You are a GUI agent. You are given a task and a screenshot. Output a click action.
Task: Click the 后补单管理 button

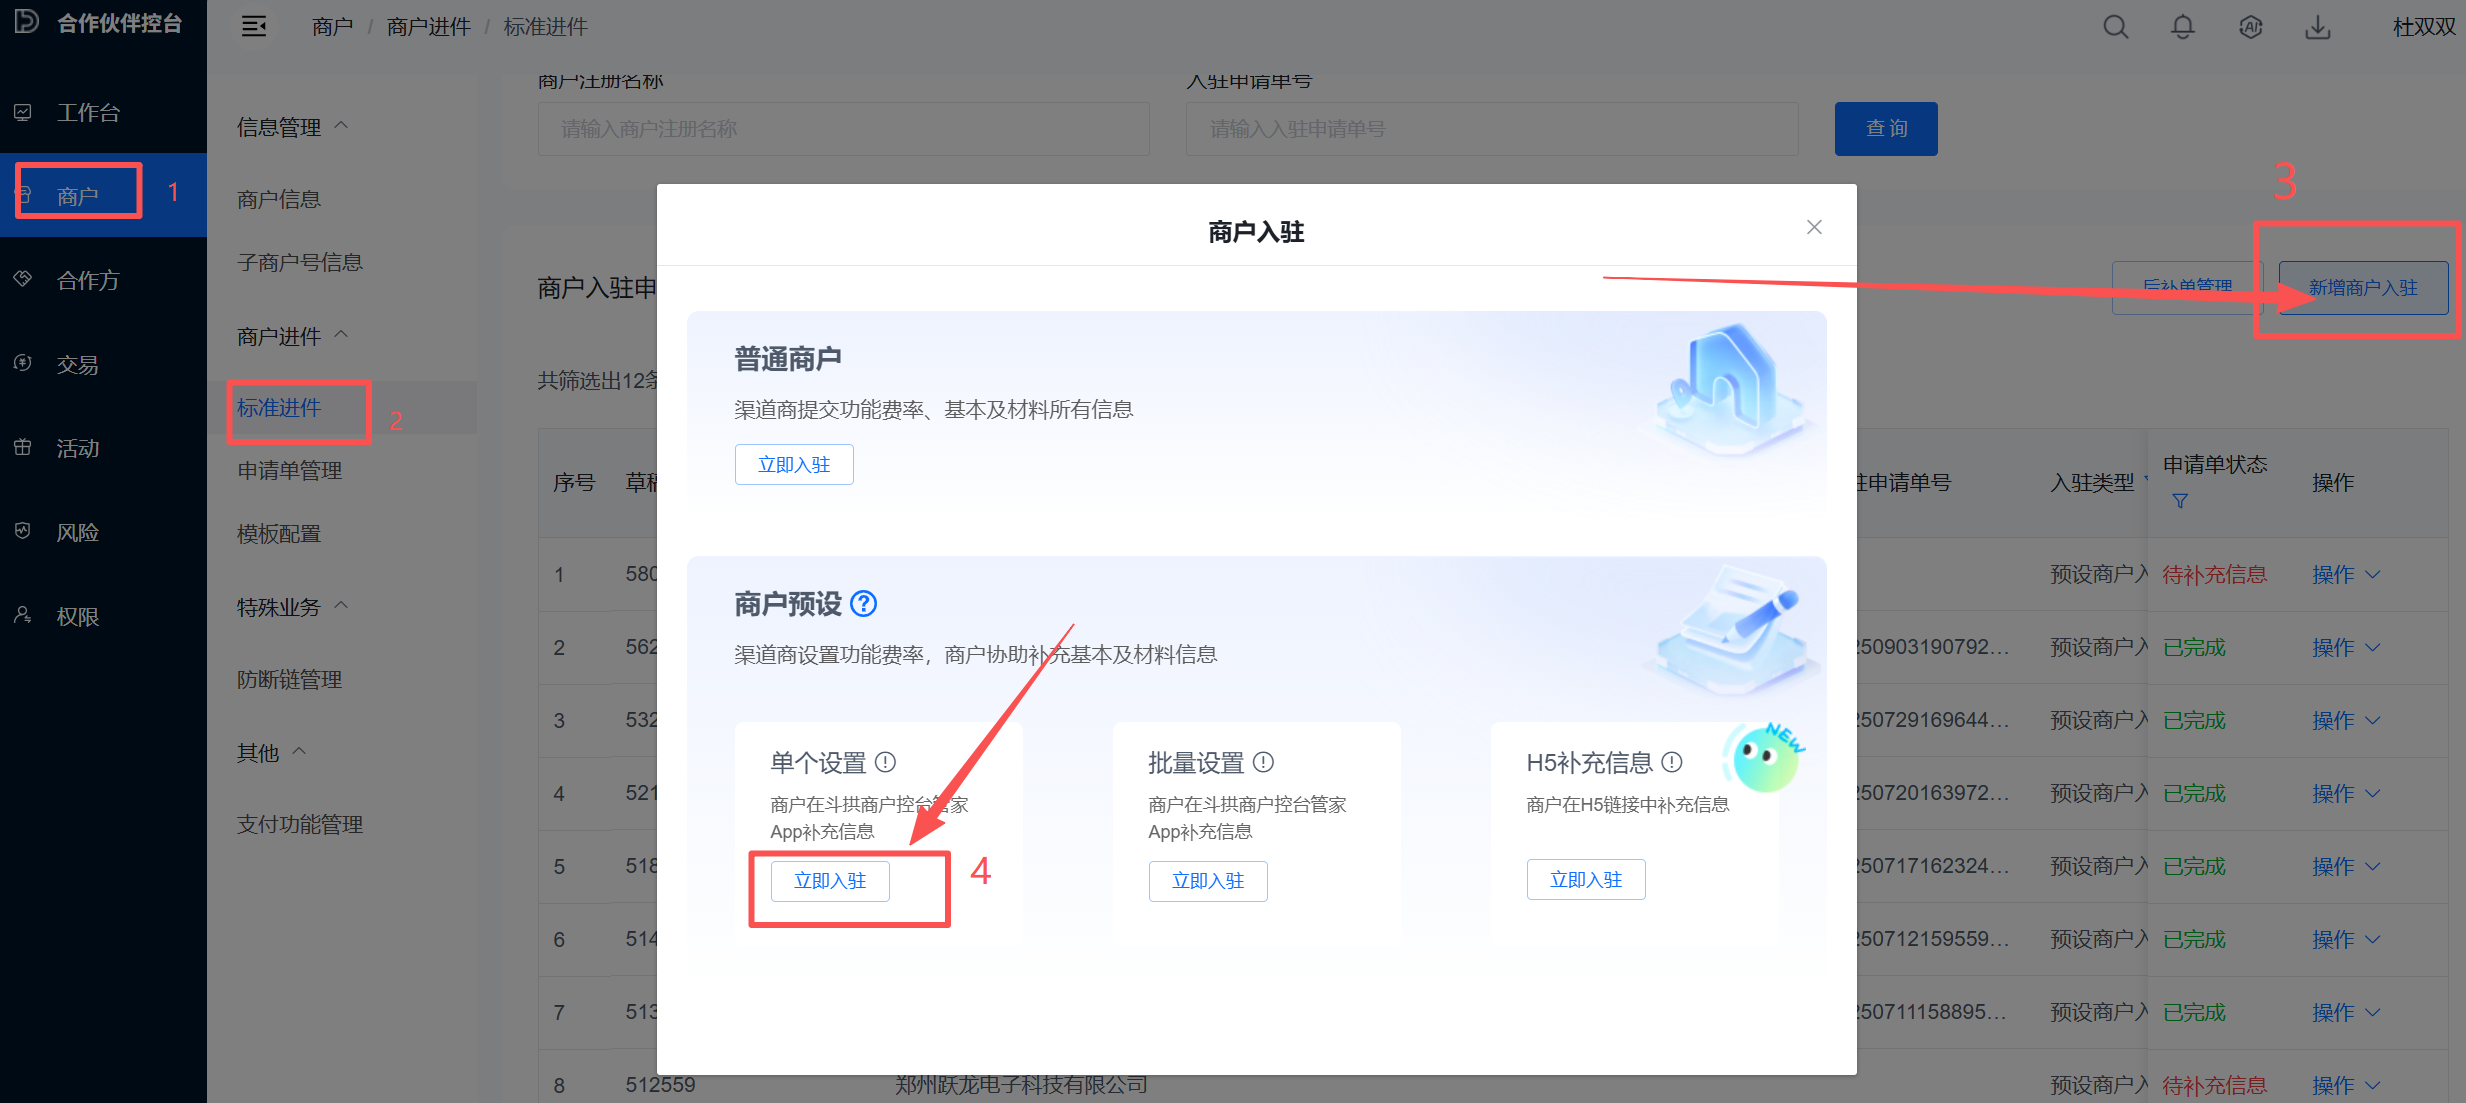click(x=2187, y=288)
